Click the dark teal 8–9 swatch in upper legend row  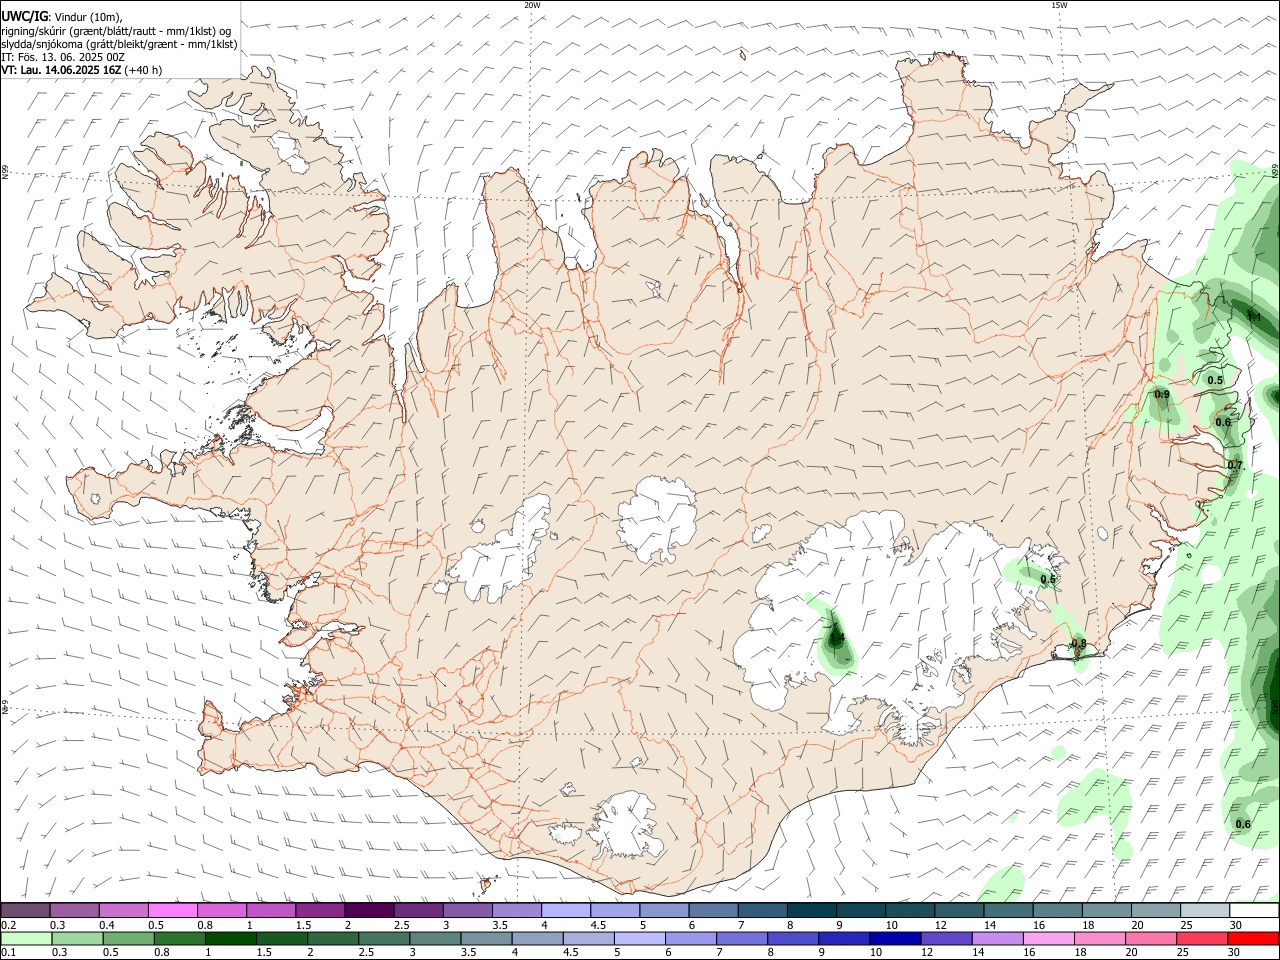pos(811,911)
